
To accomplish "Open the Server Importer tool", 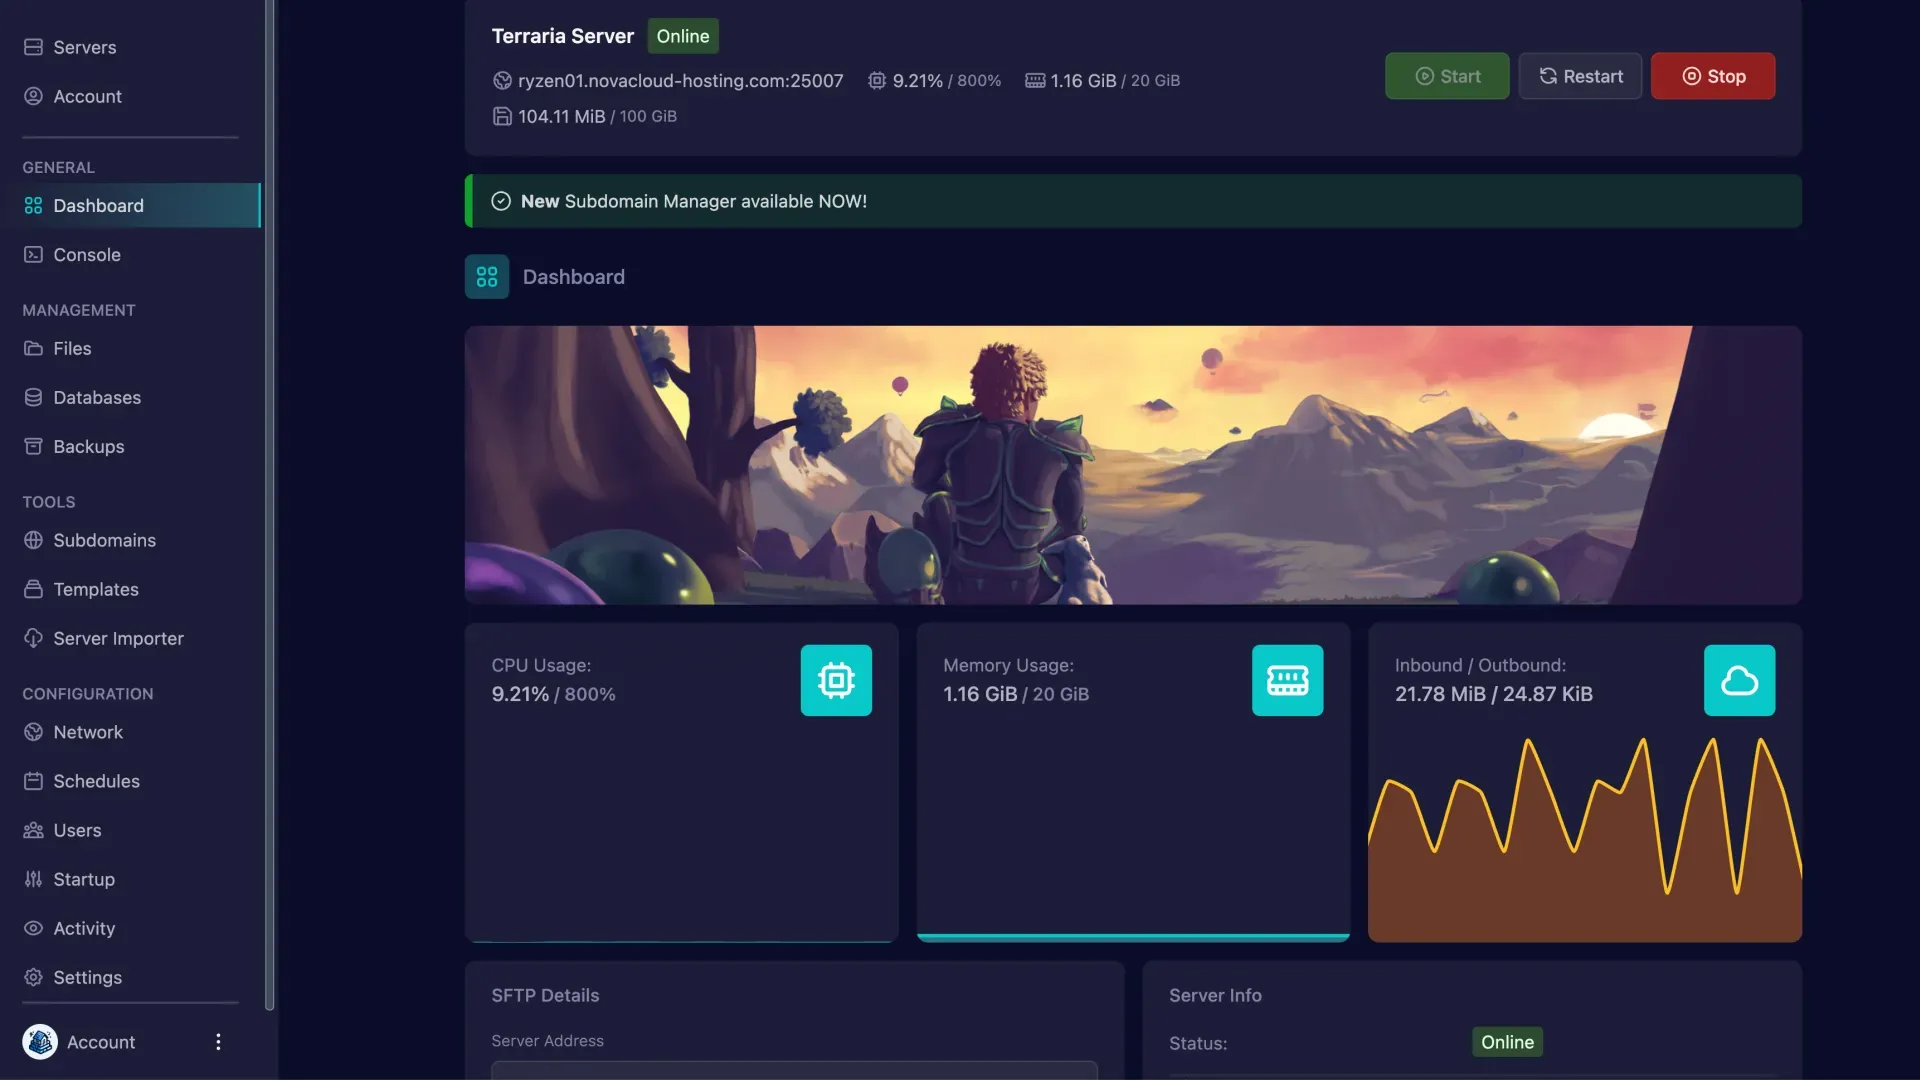I will tap(130, 638).
